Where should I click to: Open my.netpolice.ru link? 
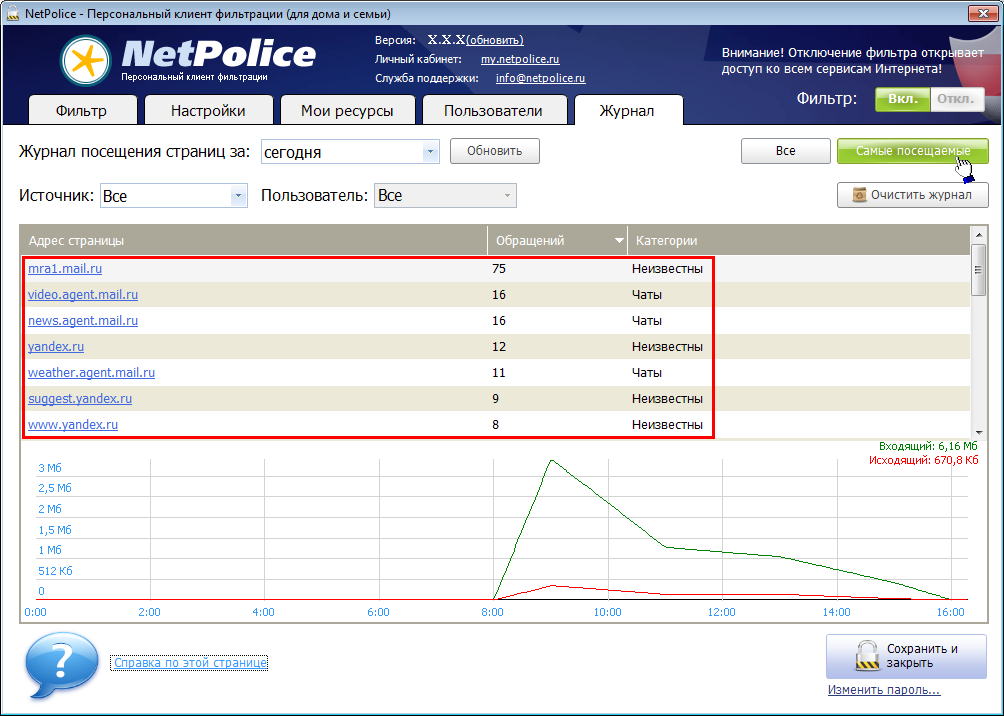pyautogui.click(x=520, y=59)
